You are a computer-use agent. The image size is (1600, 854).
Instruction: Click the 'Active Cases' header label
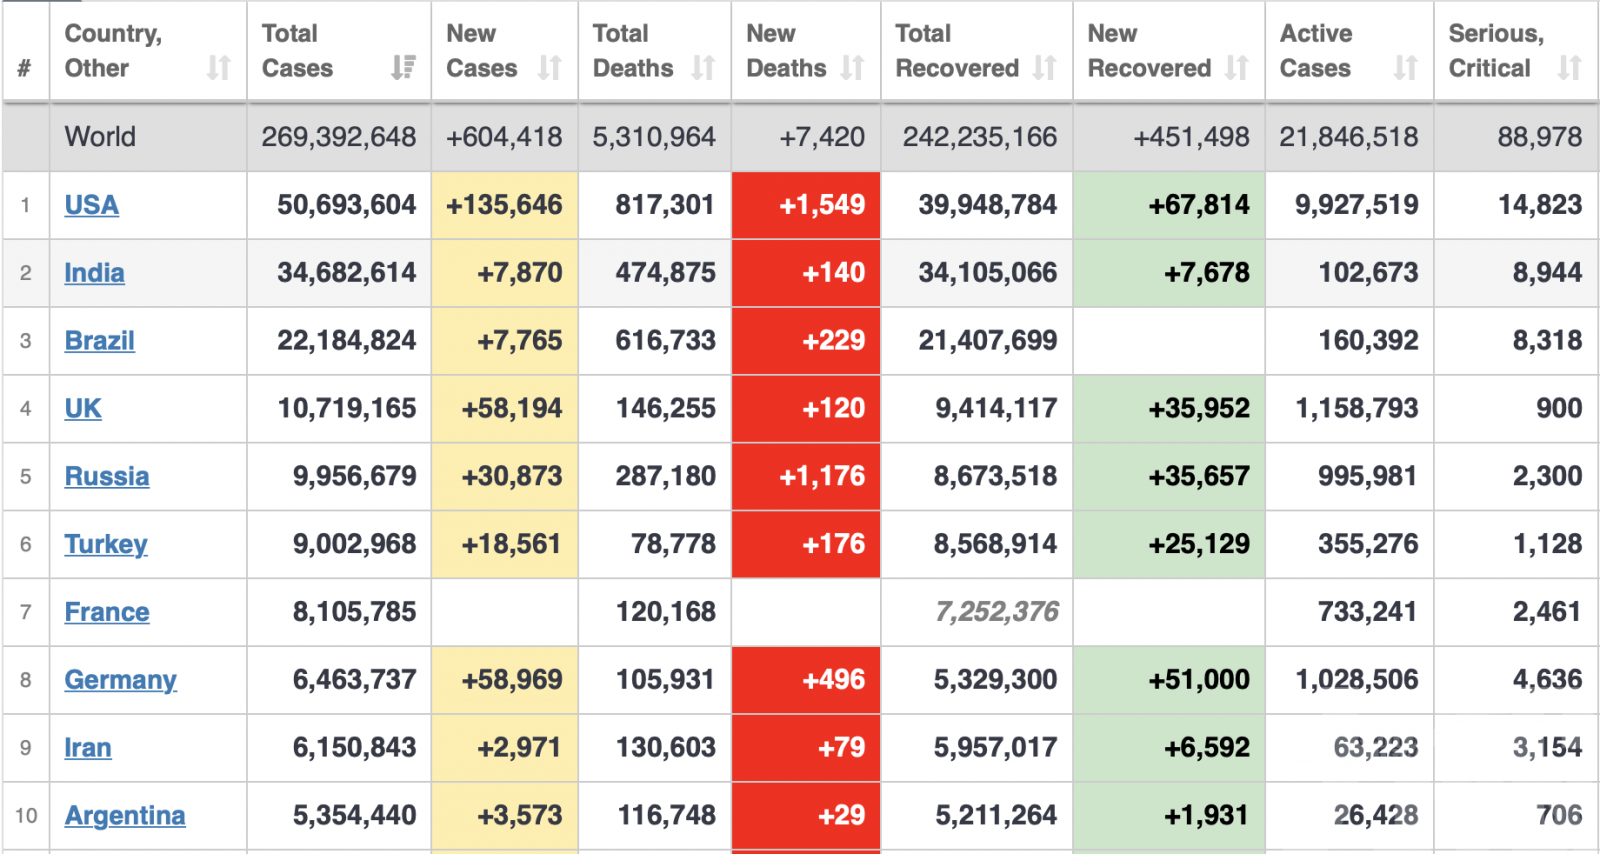pyautogui.click(x=1316, y=50)
